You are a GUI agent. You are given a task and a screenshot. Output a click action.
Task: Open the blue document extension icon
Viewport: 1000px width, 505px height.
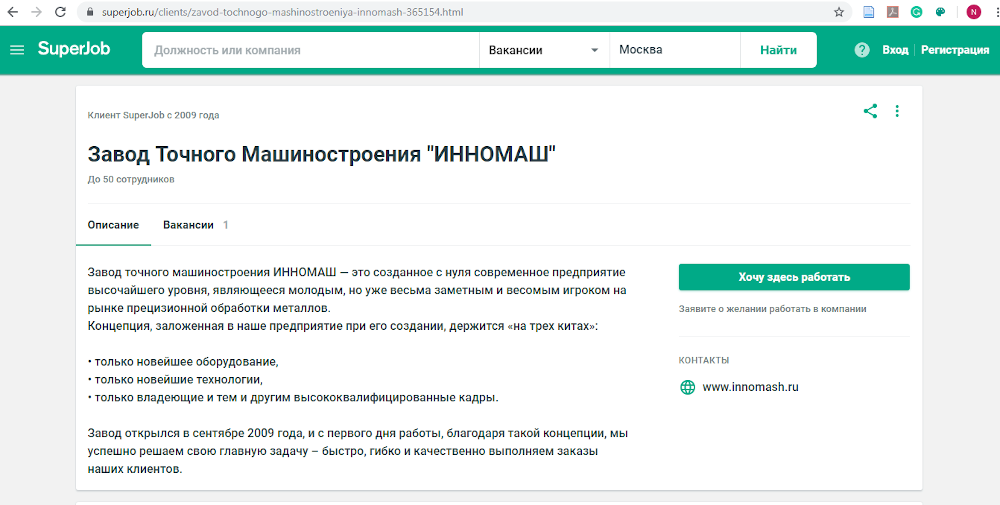[869, 11]
